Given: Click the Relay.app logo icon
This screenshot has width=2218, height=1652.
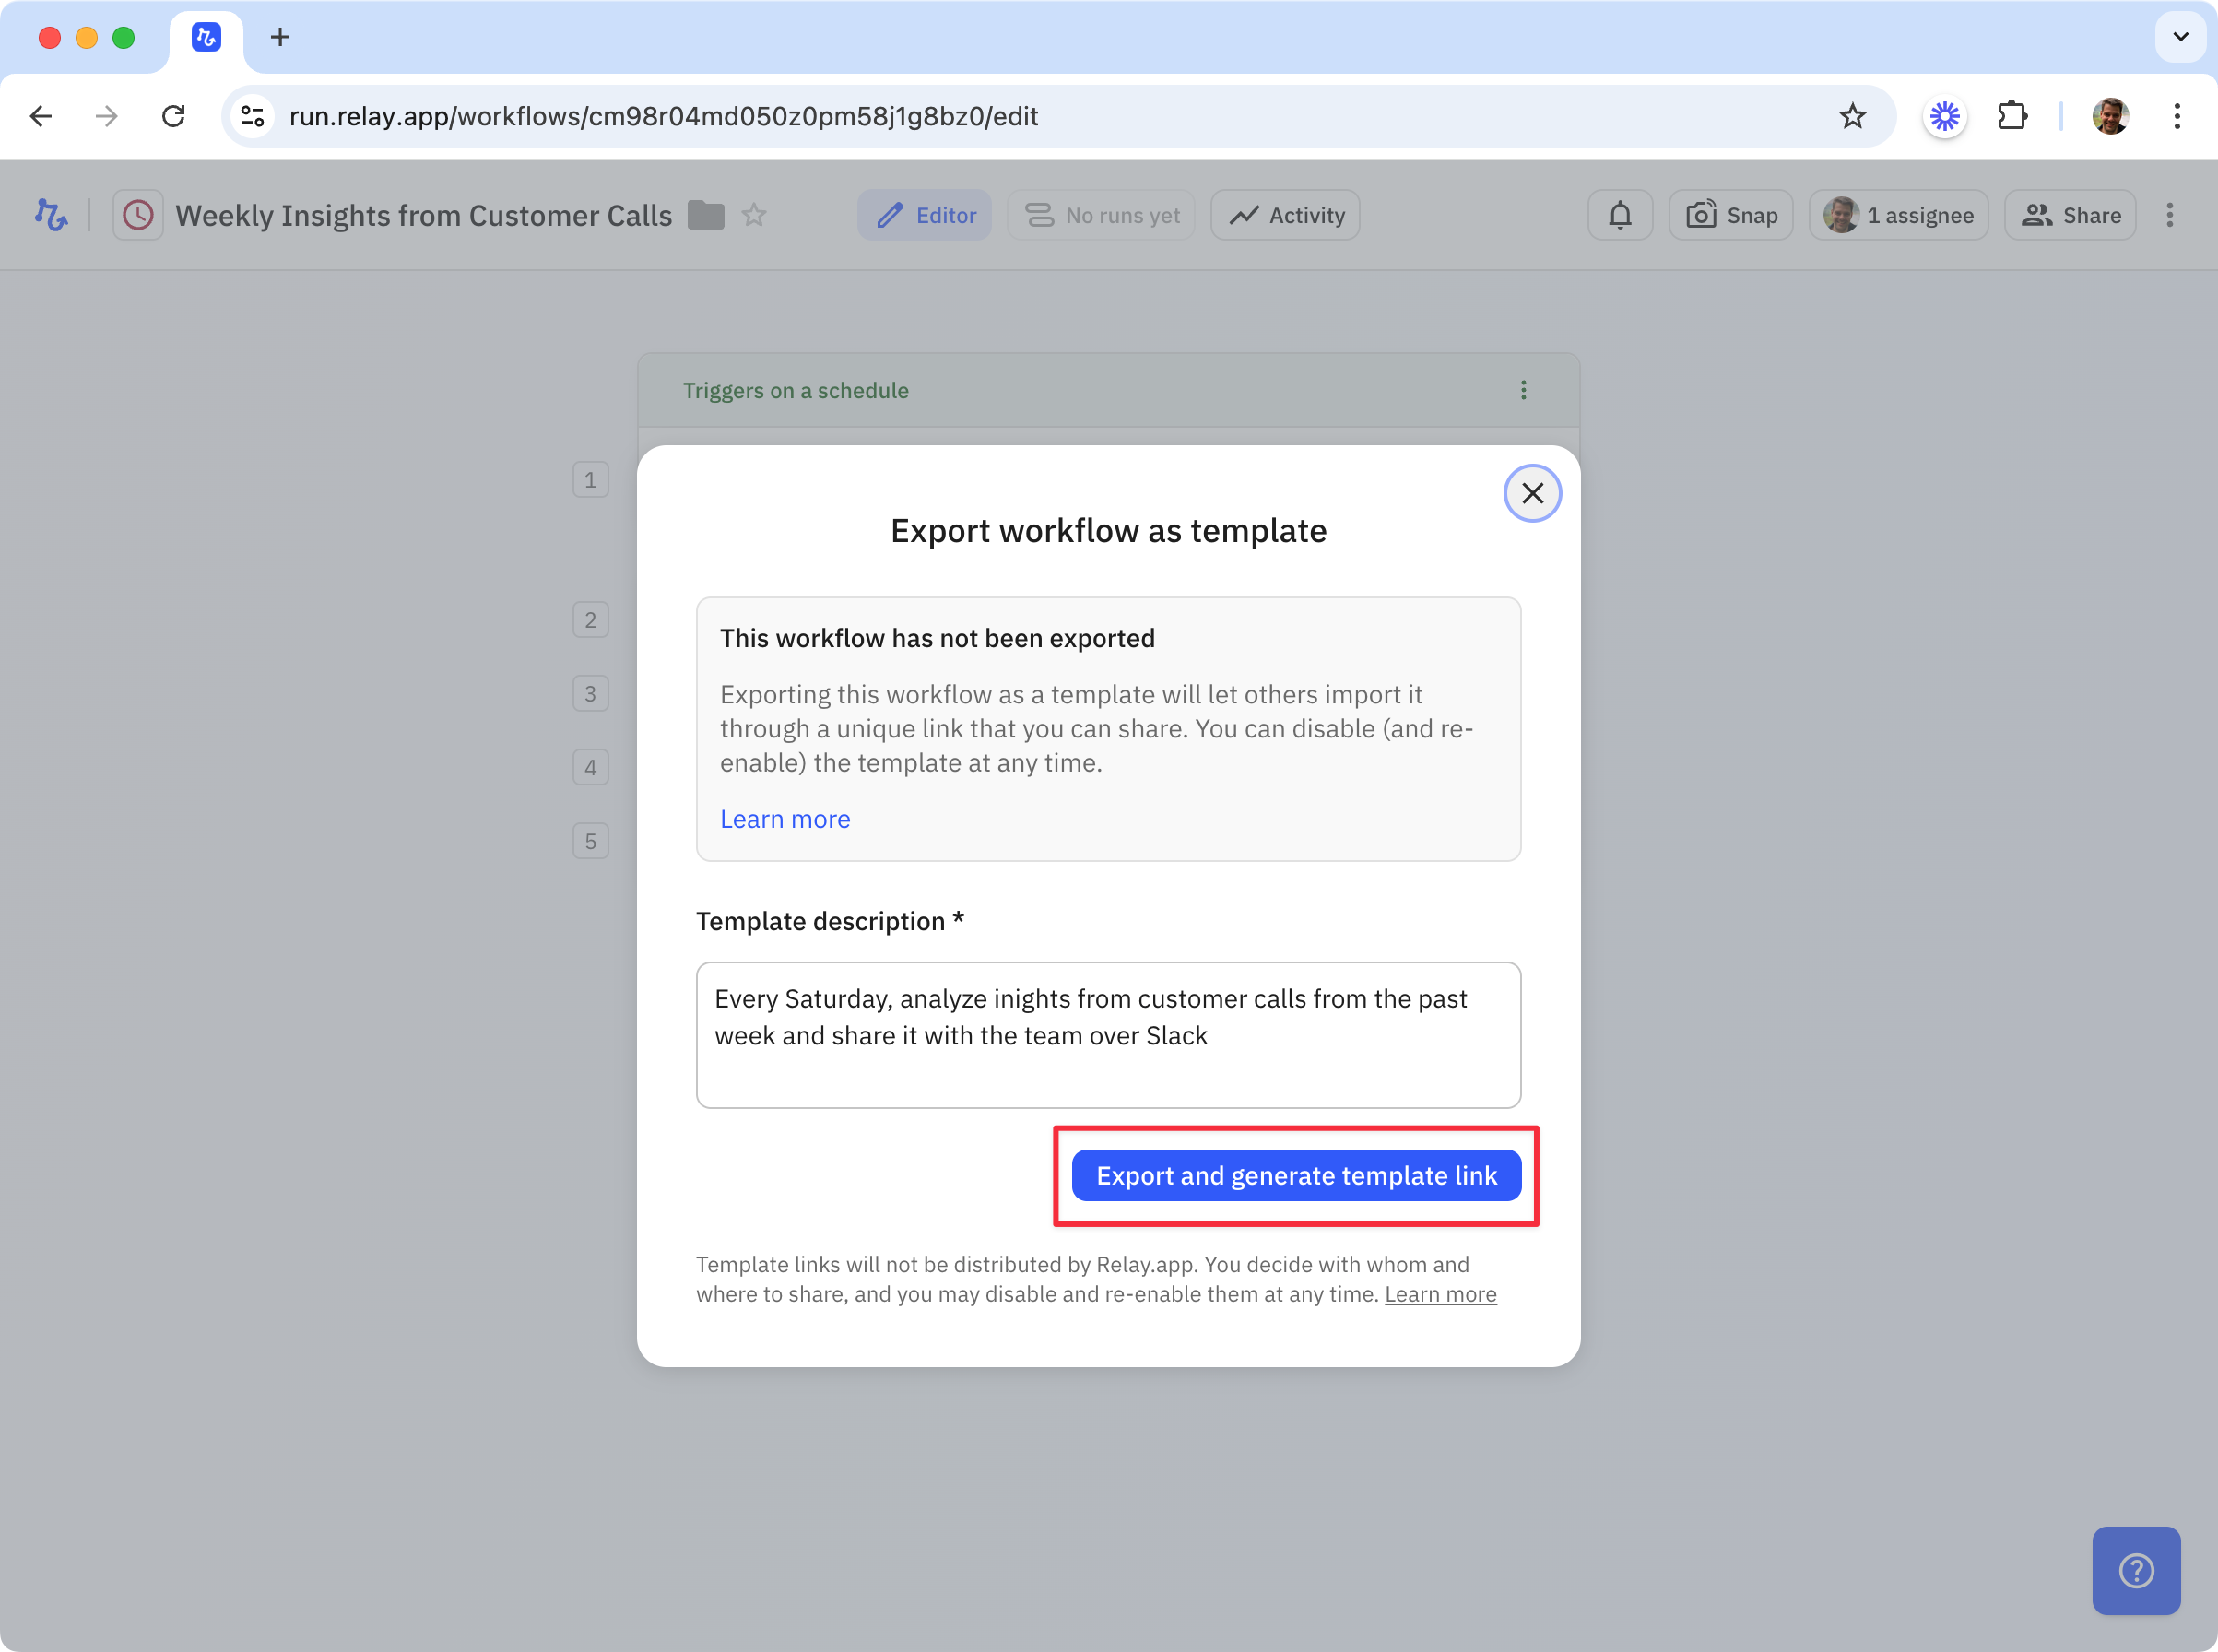Looking at the screenshot, I should 51,215.
